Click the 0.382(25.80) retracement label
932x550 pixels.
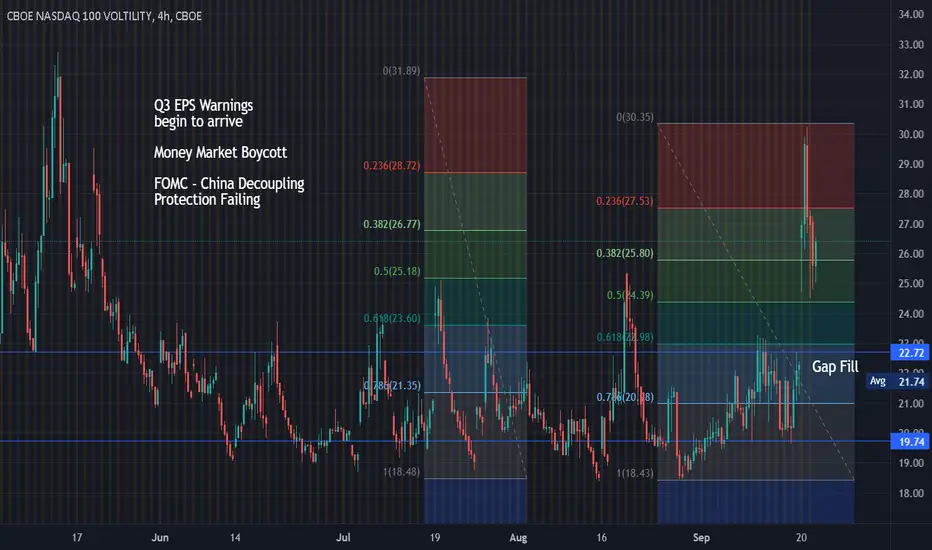[x=625, y=253]
